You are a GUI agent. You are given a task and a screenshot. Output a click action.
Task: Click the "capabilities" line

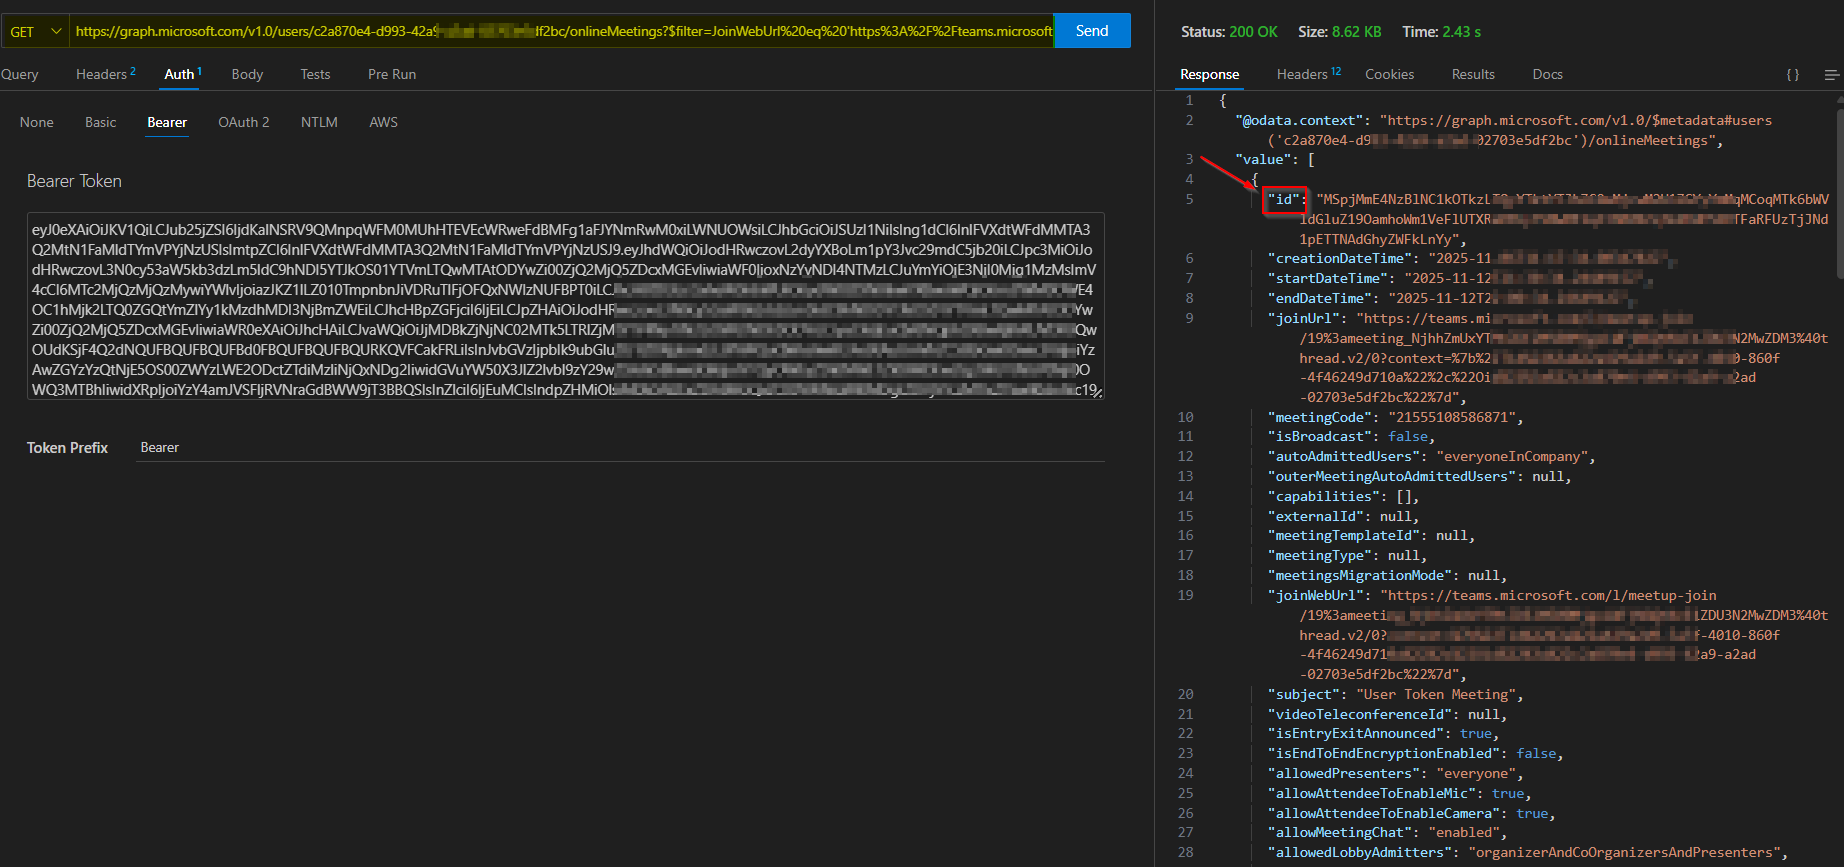(1343, 496)
